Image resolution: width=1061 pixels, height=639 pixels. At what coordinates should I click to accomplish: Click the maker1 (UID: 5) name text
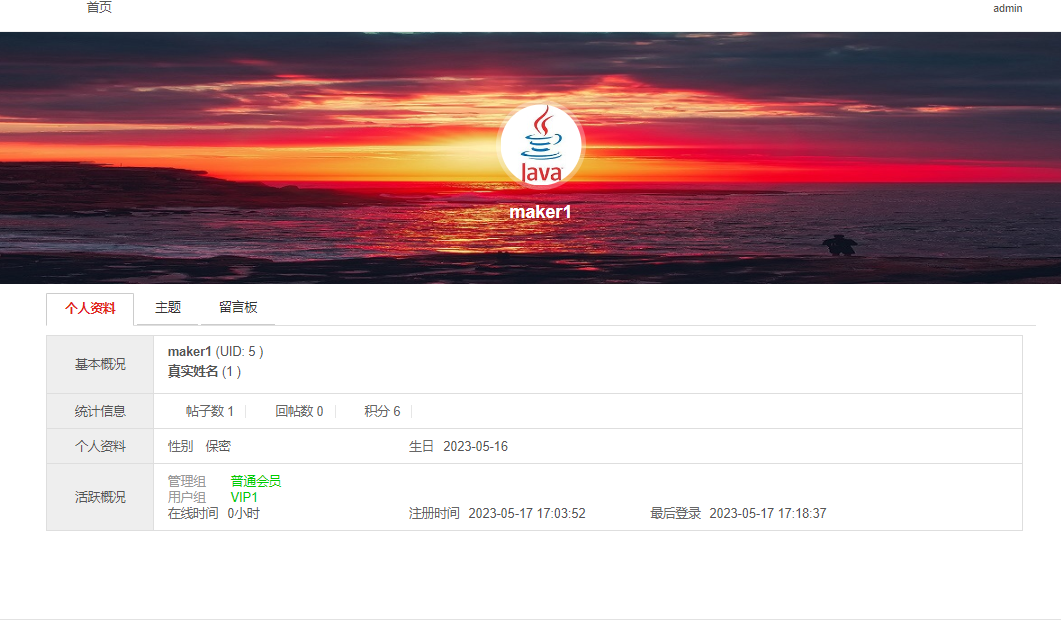click(x=215, y=351)
